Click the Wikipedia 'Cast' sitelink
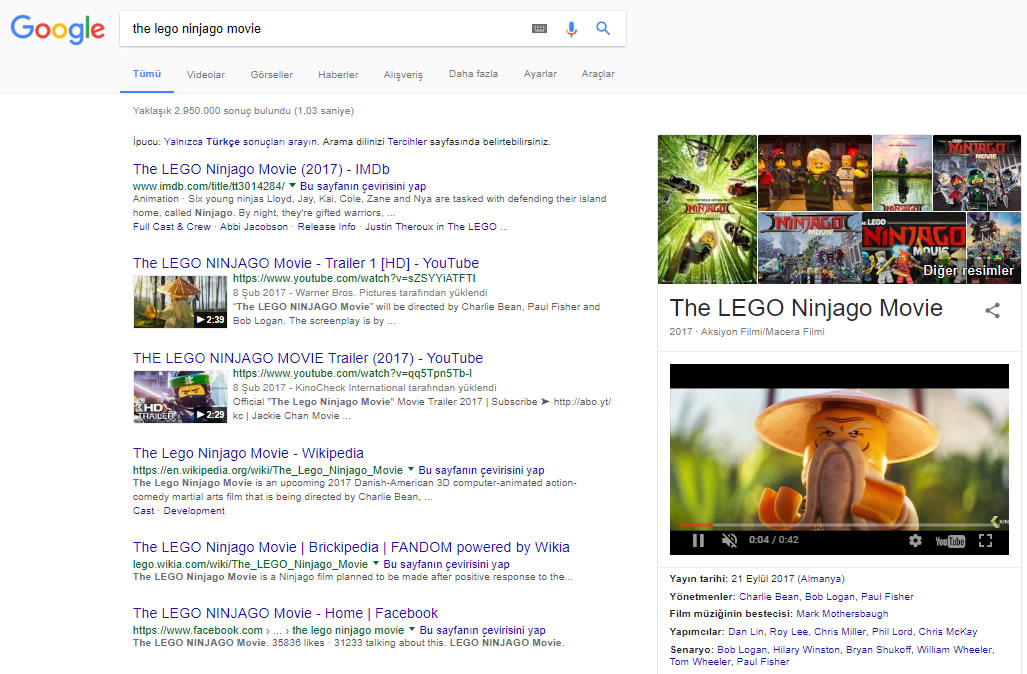The image size is (1027, 674). (x=143, y=511)
